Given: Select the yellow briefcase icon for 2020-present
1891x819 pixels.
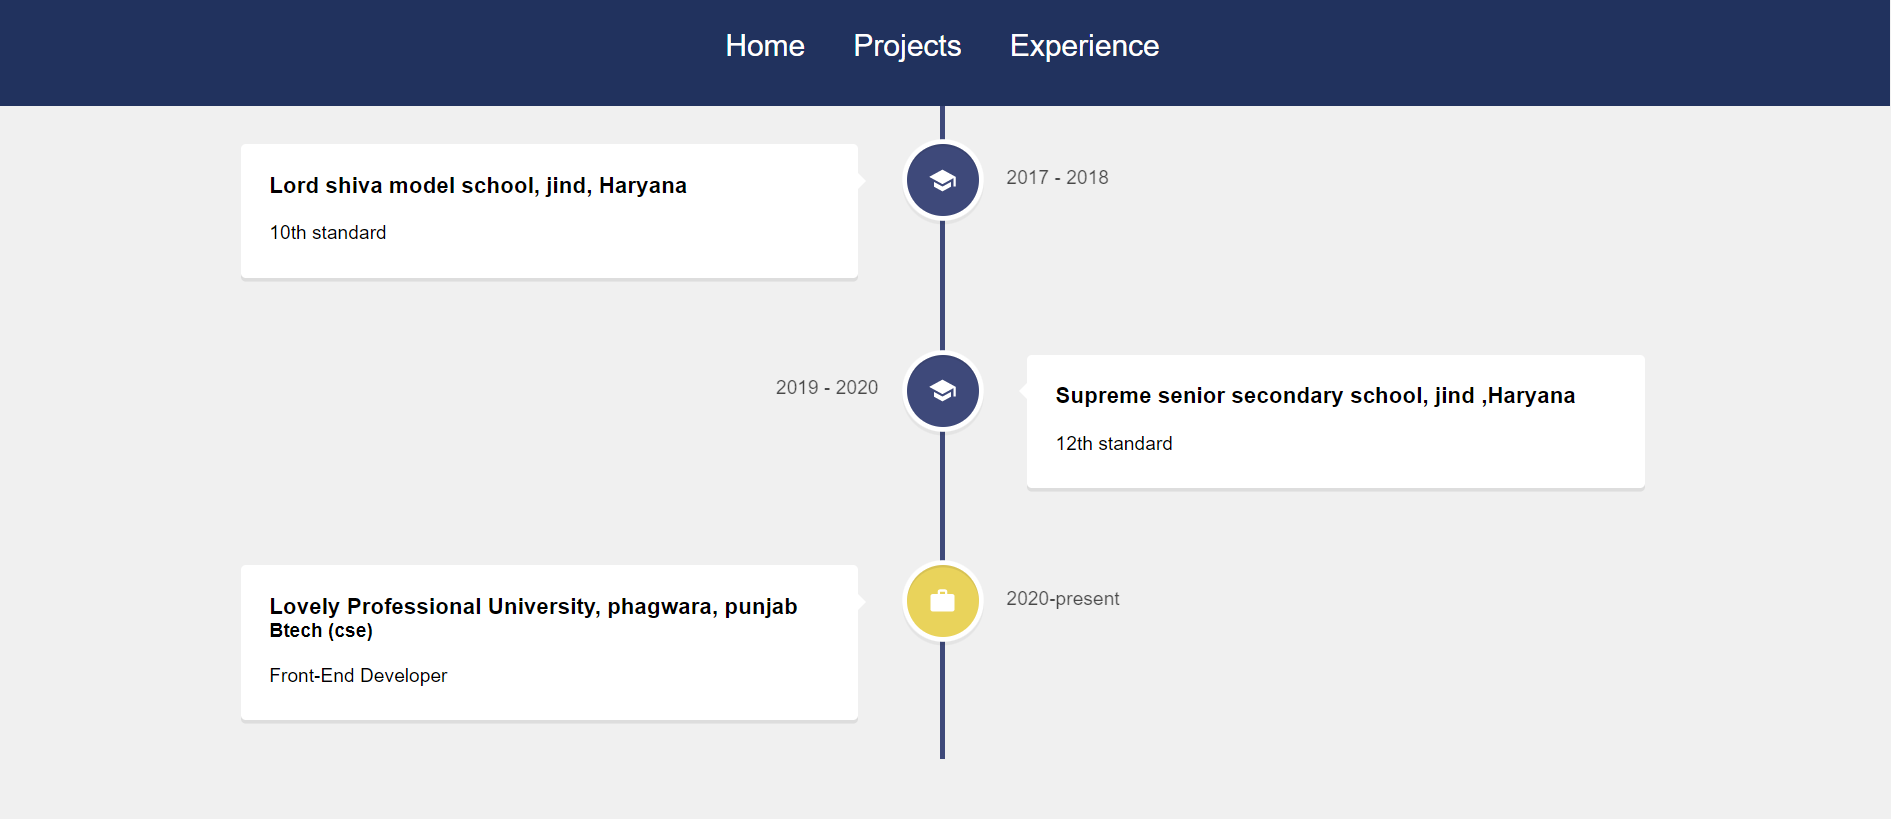Looking at the screenshot, I should (942, 601).
